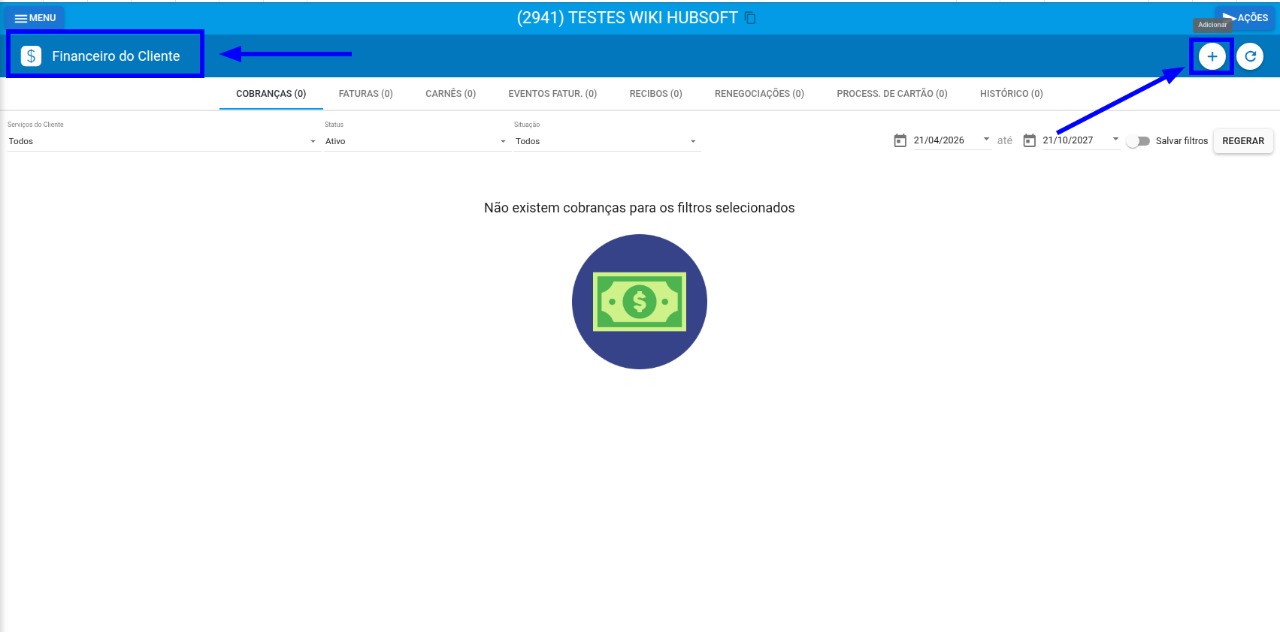The image size is (1280, 632).
Task: Expand end date dropdown arrow
Action: [x=1116, y=139]
